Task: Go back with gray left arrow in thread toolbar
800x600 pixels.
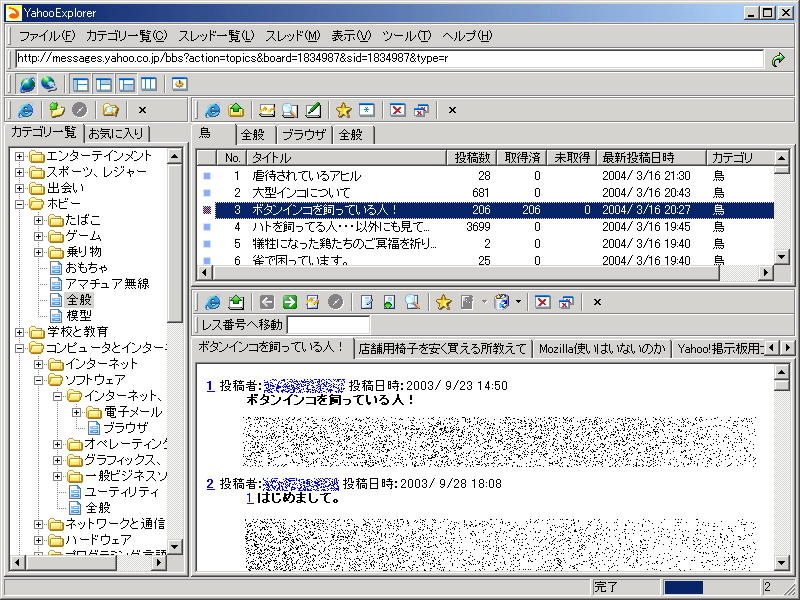Action: 267,302
